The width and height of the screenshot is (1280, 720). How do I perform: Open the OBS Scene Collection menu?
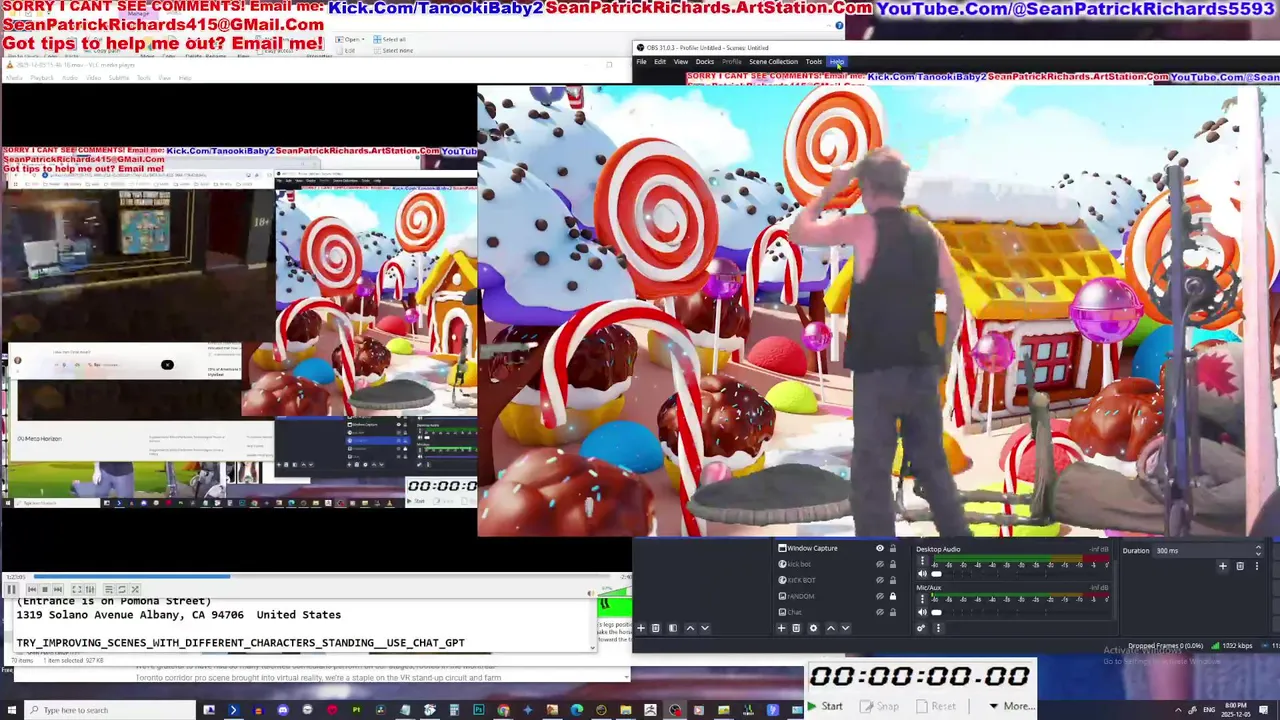[x=773, y=62]
